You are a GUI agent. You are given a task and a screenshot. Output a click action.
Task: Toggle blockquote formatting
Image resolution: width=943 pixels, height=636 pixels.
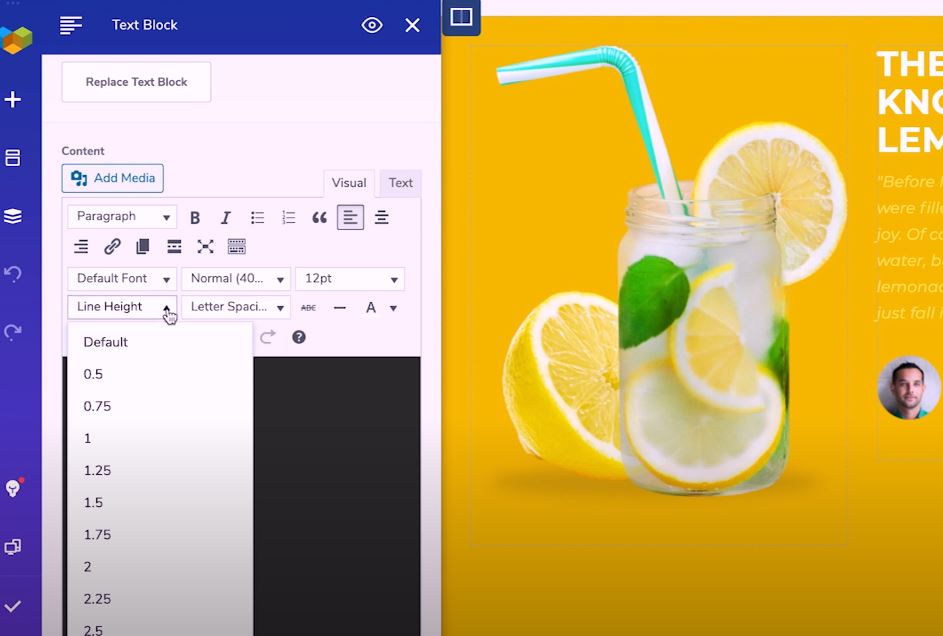click(319, 218)
